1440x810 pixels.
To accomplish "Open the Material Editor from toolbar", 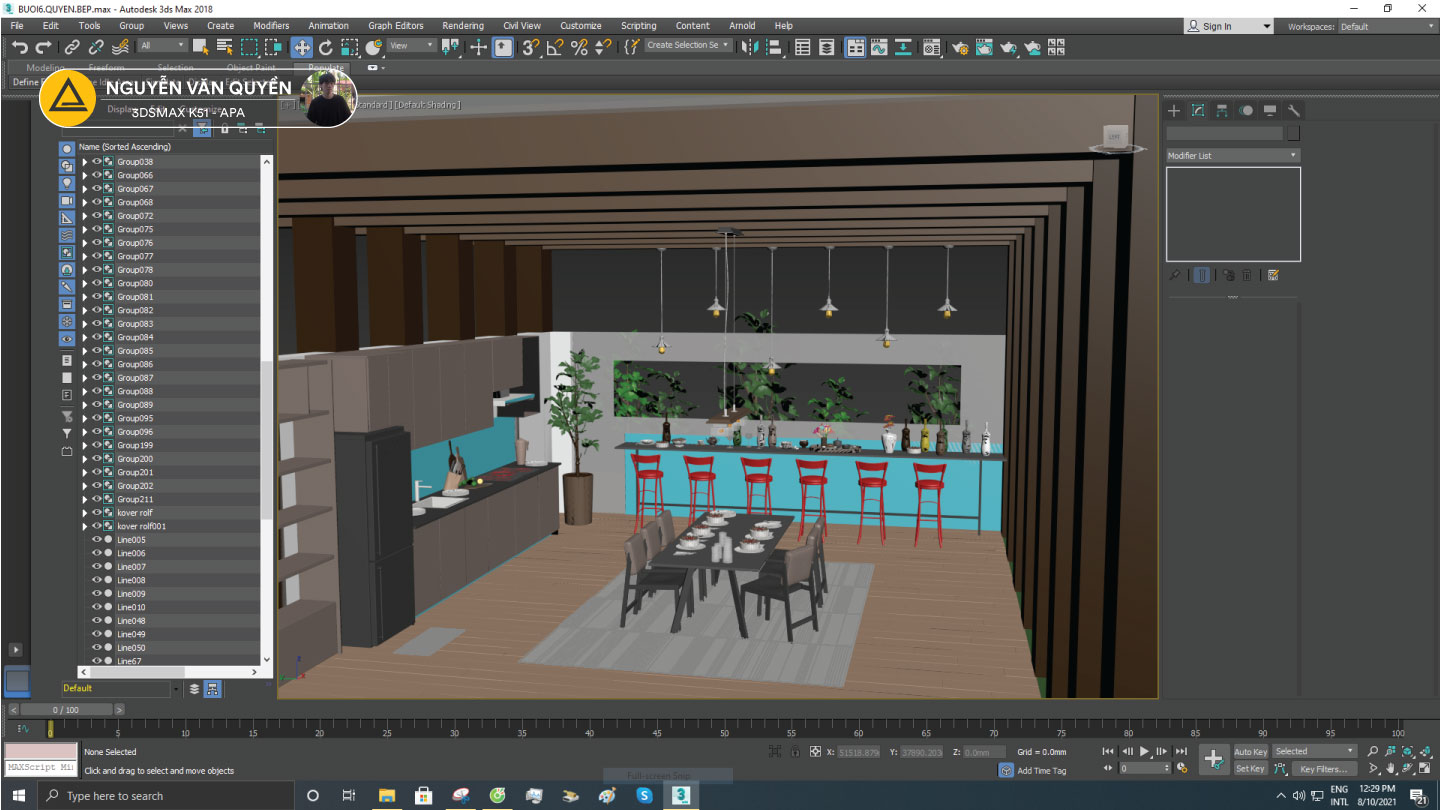I will pyautogui.click(x=932, y=47).
